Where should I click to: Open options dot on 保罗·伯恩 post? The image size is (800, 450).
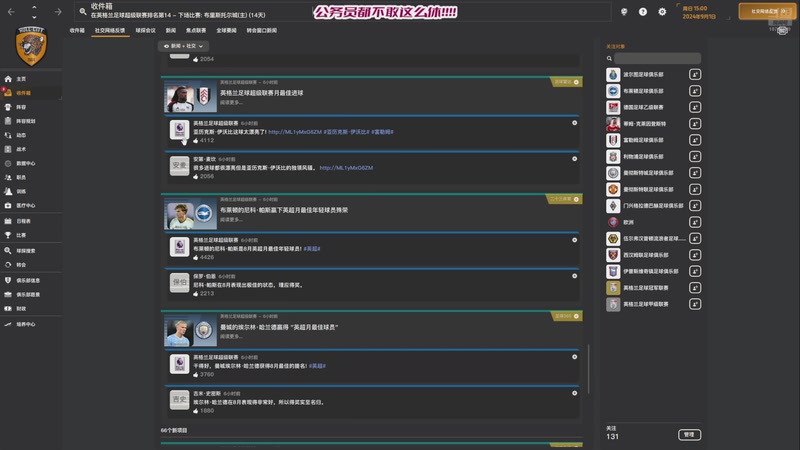click(574, 276)
